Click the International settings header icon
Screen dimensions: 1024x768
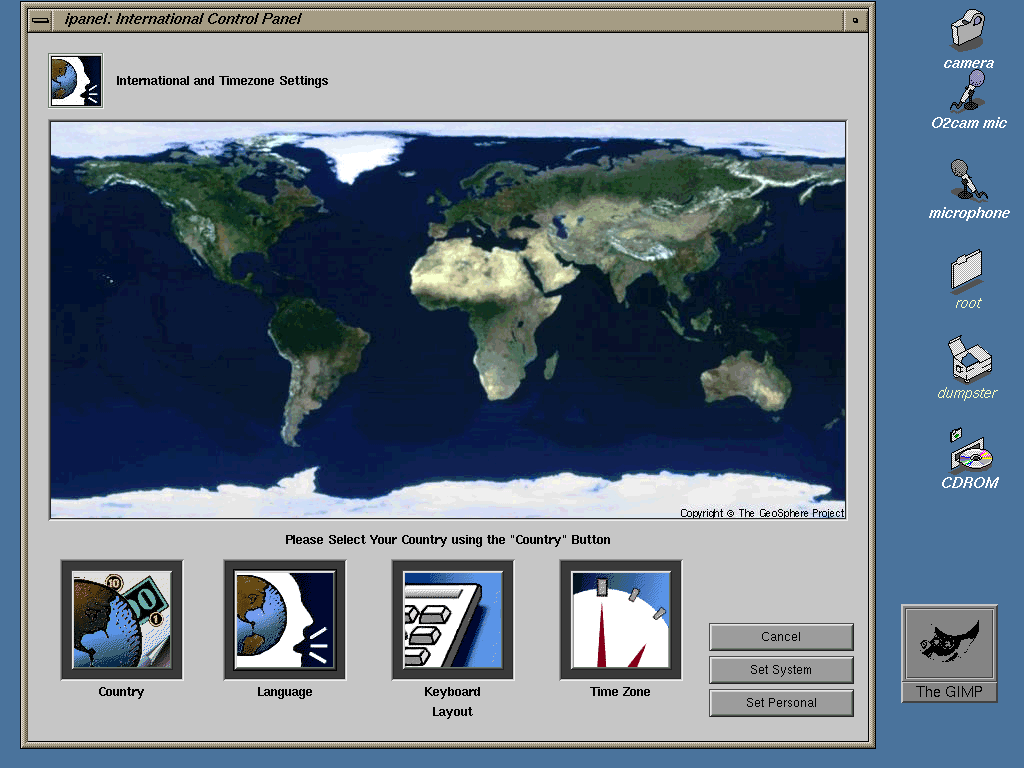click(76, 80)
